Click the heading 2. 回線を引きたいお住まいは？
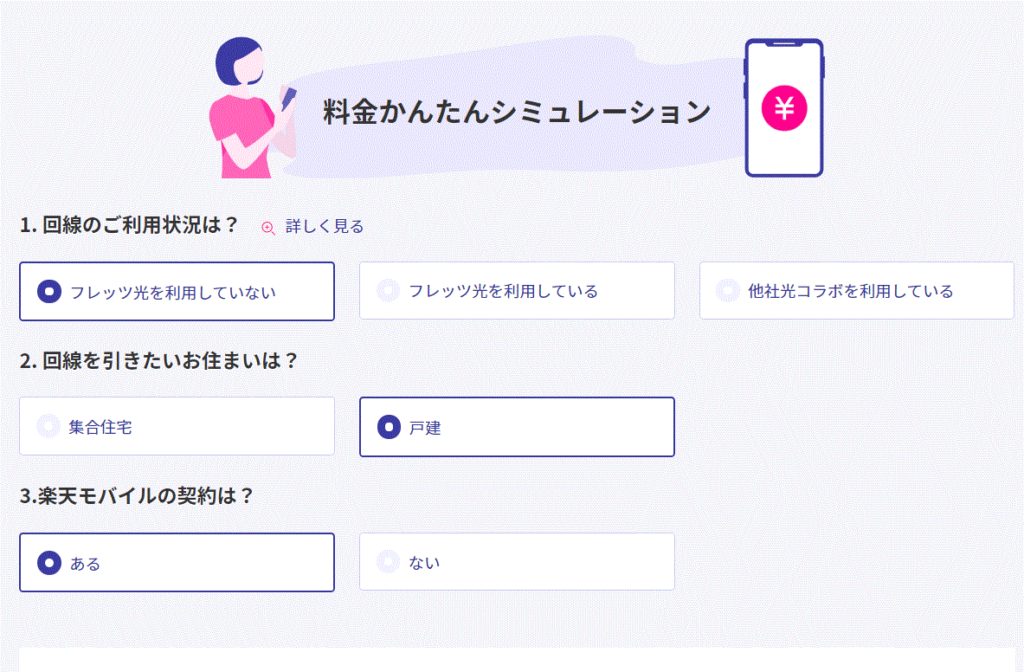Image resolution: width=1024 pixels, height=672 pixels. point(159,360)
